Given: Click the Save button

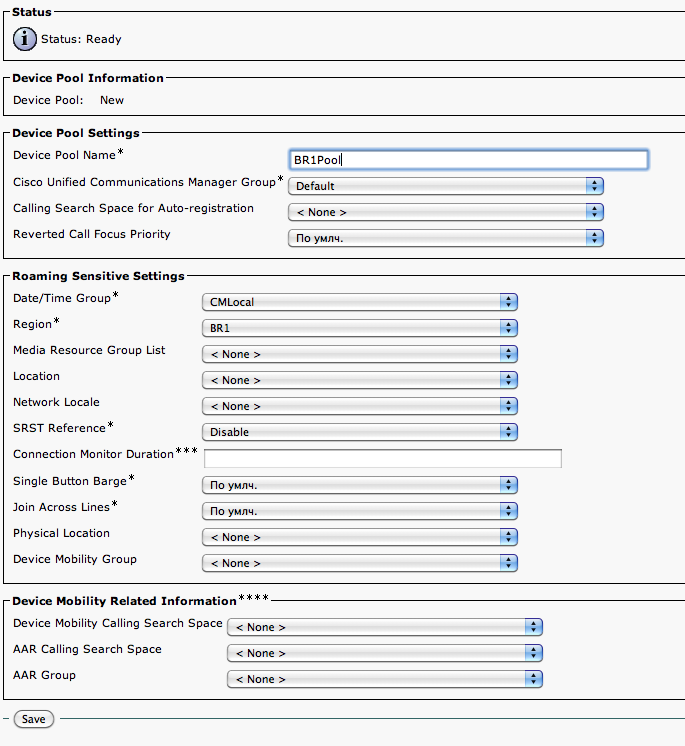Looking at the screenshot, I should 33,719.
